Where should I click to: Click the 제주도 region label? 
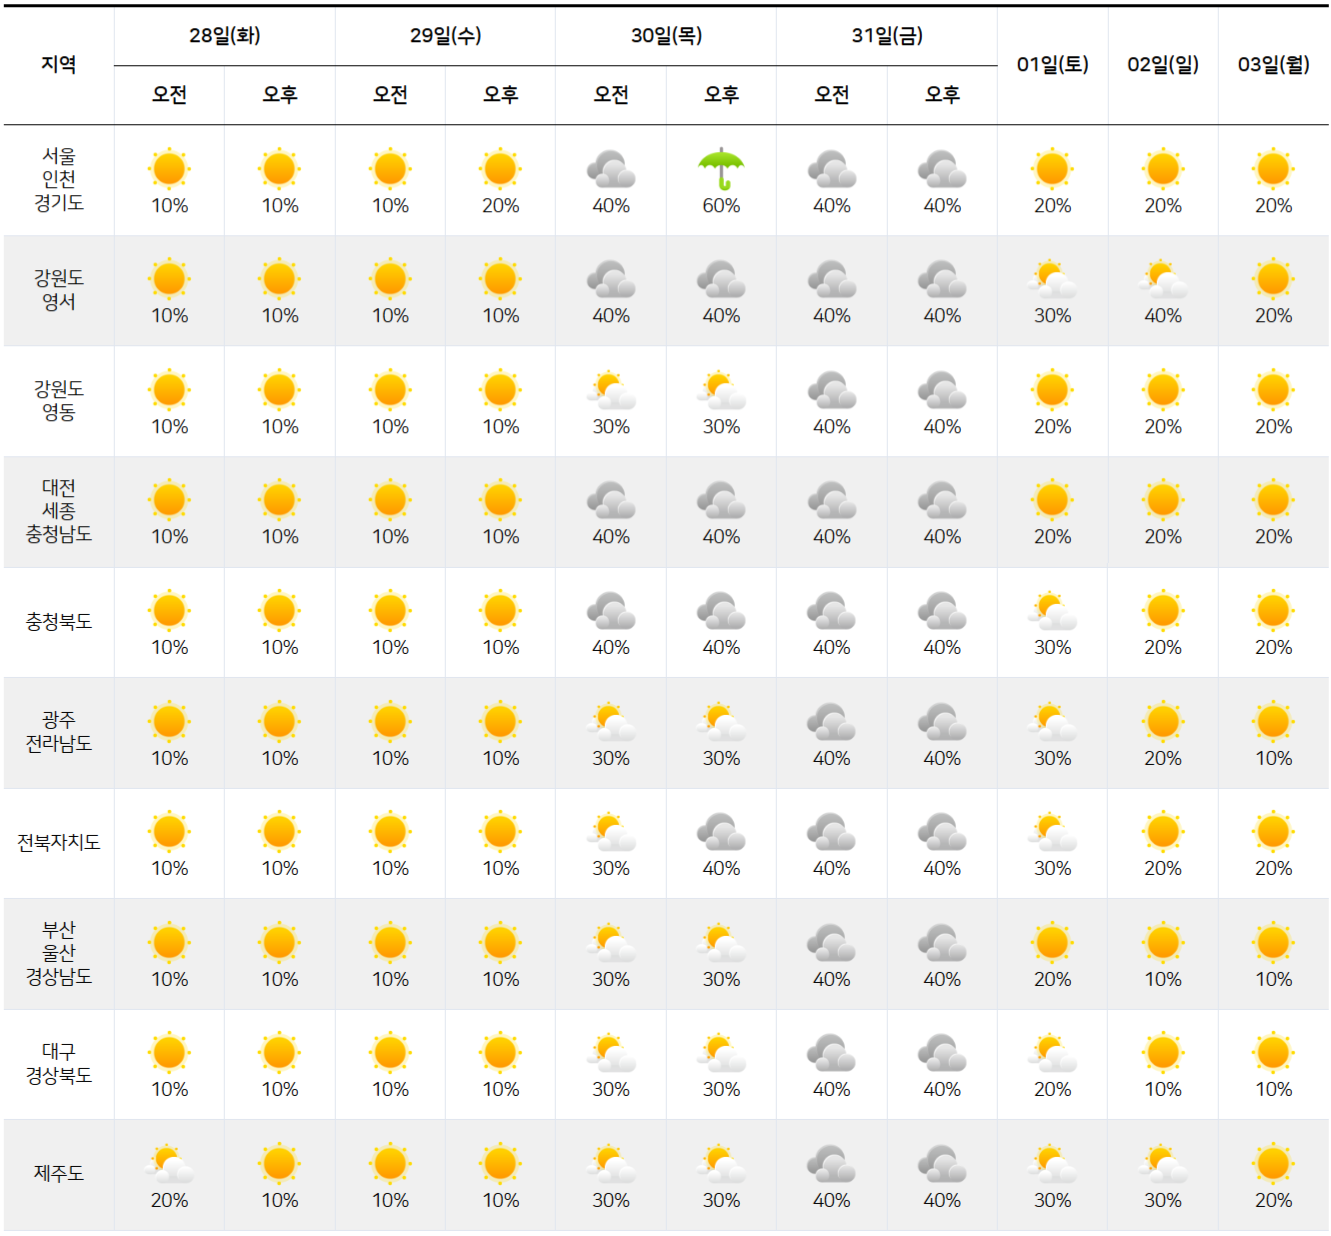pos(59,1174)
